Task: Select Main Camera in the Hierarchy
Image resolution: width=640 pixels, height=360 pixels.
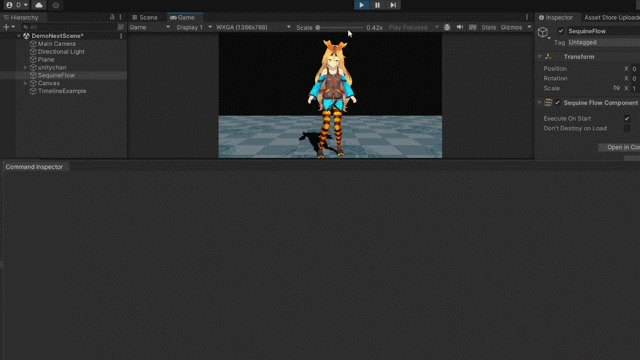Action: pyautogui.click(x=57, y=44)
